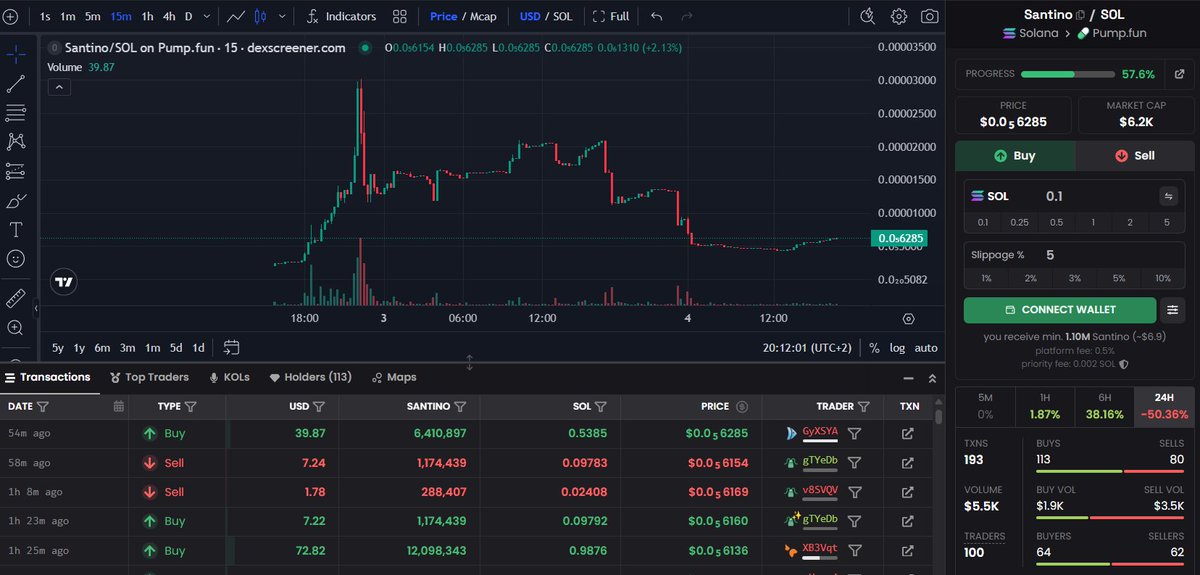The height and width of the screenshot is (575, 1200).
Task: Select the trend line drawing tool
Action: coord(16,82)
